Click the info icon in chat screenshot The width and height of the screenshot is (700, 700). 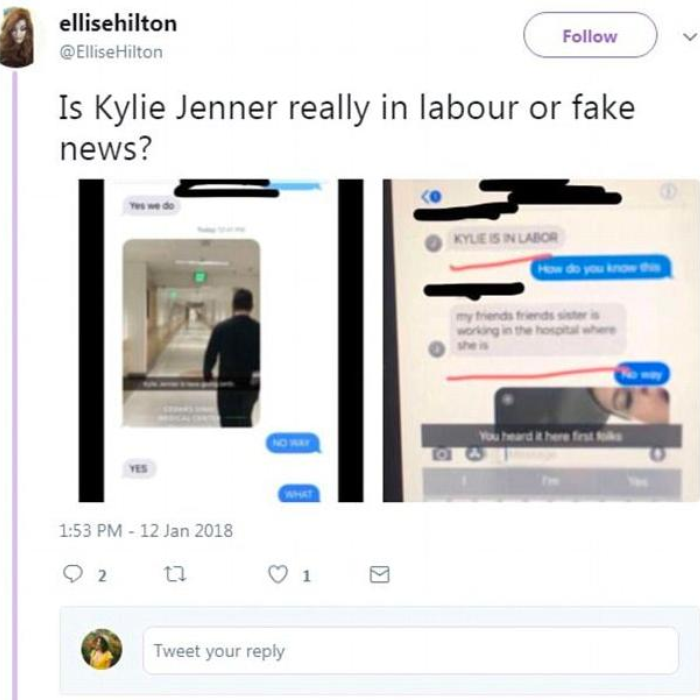(x=668, y=192)
